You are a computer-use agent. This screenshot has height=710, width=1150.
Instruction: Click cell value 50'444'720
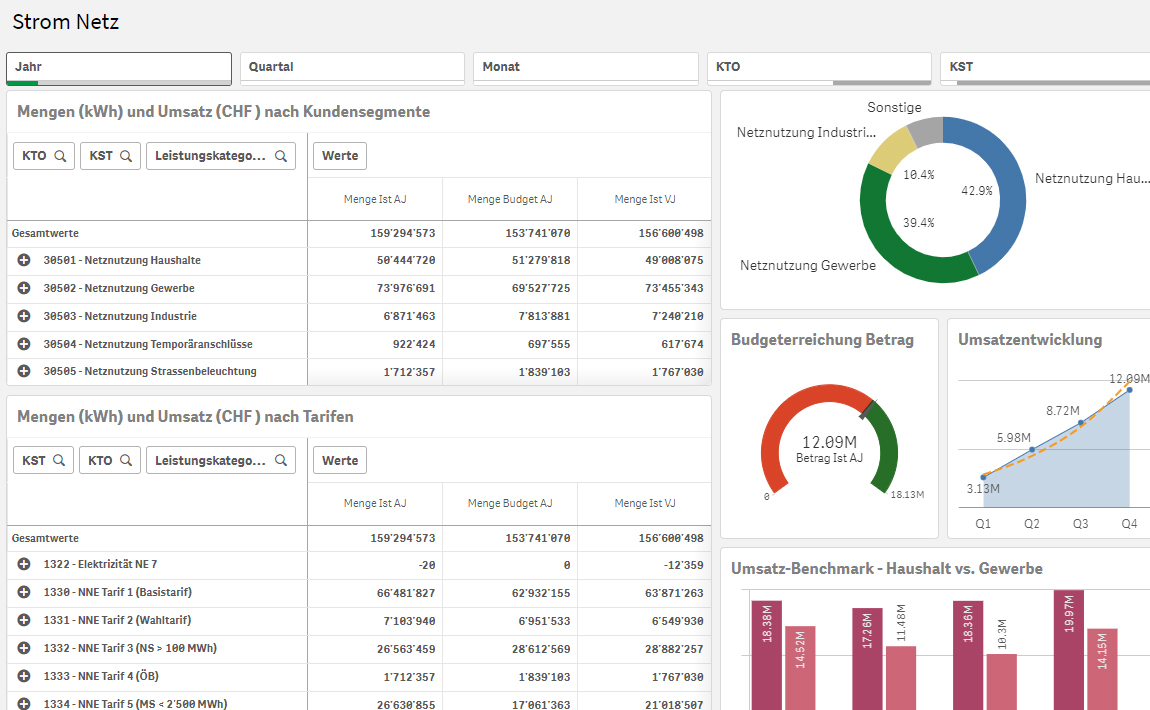(406, 260)
